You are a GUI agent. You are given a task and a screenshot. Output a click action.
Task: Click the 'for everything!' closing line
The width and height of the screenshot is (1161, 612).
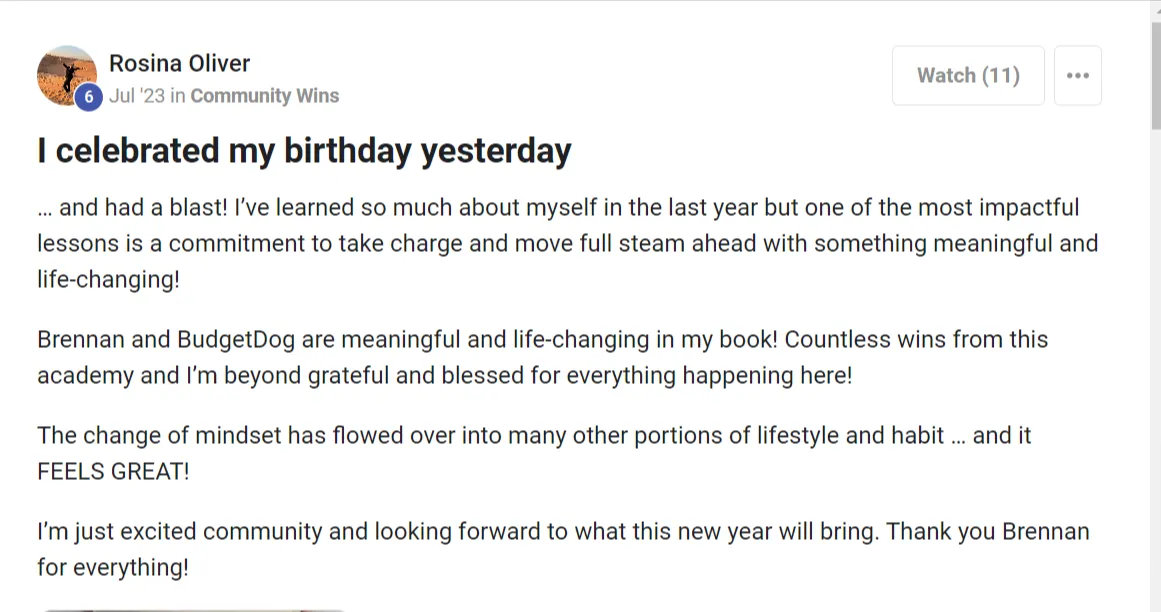[x=113, y=568]
